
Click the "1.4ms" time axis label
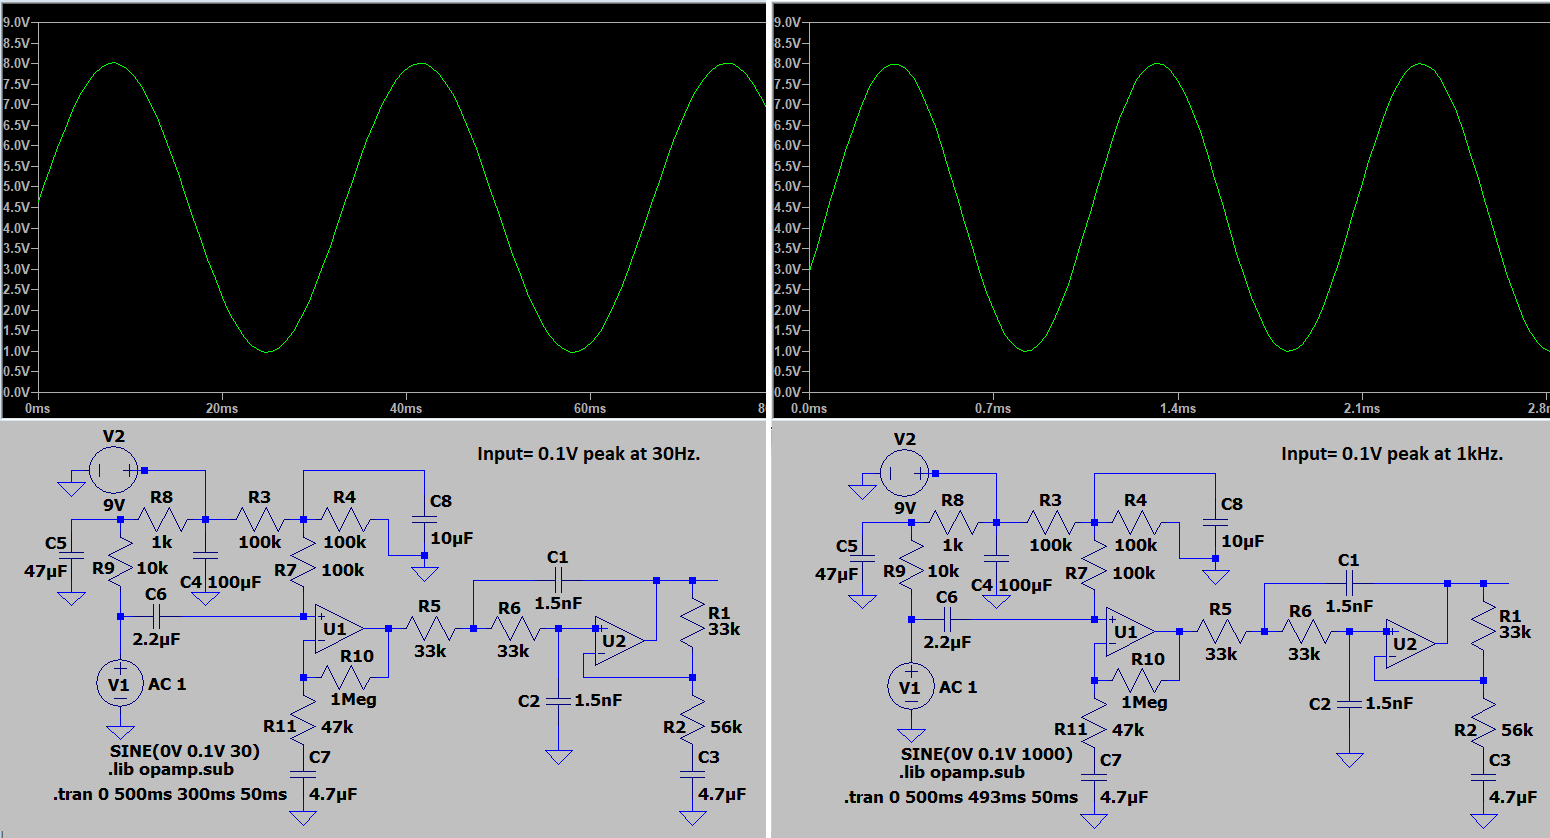(1178, 408)
